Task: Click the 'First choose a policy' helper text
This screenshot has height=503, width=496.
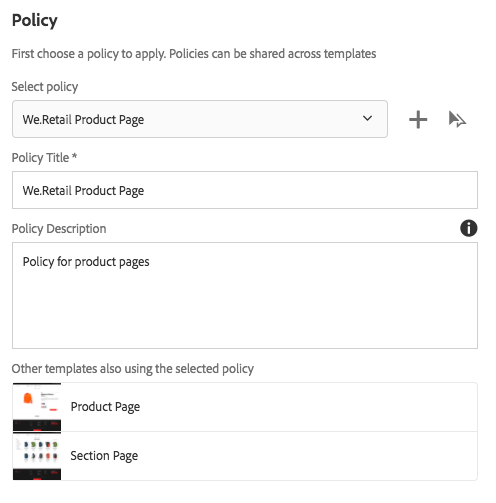Action: (x=194, y=54)
